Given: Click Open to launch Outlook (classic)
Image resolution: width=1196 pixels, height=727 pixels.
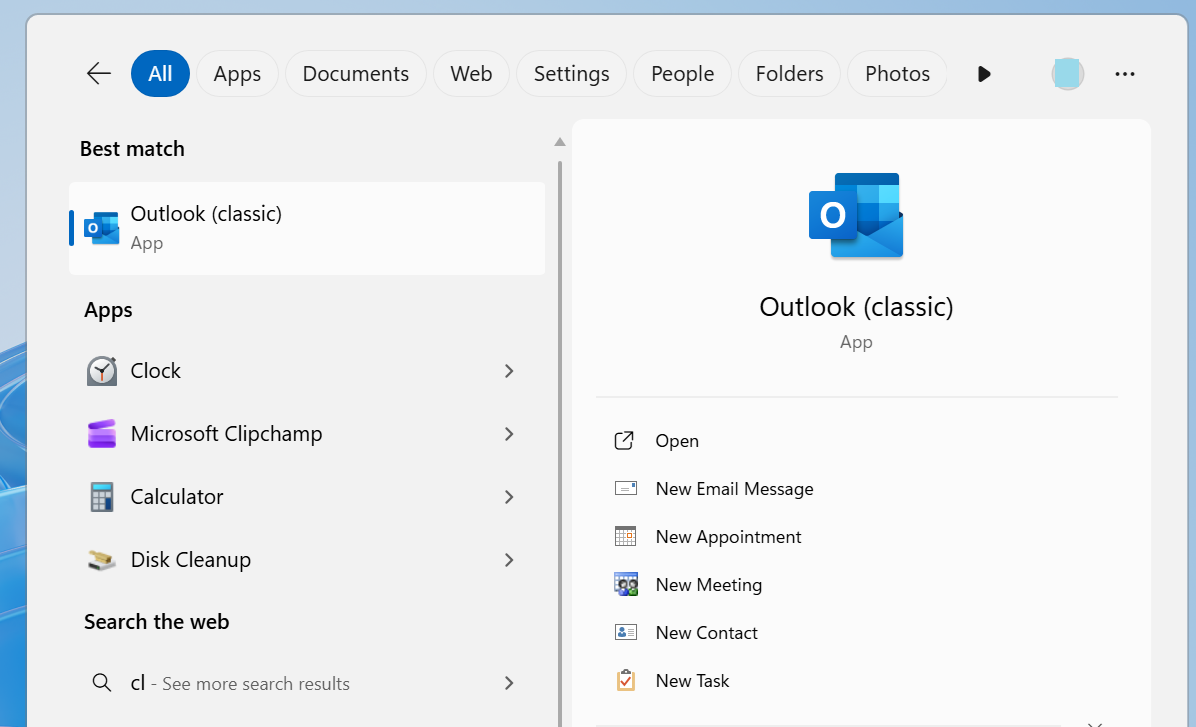Looking at the screenshot, I should pos(677,440).
